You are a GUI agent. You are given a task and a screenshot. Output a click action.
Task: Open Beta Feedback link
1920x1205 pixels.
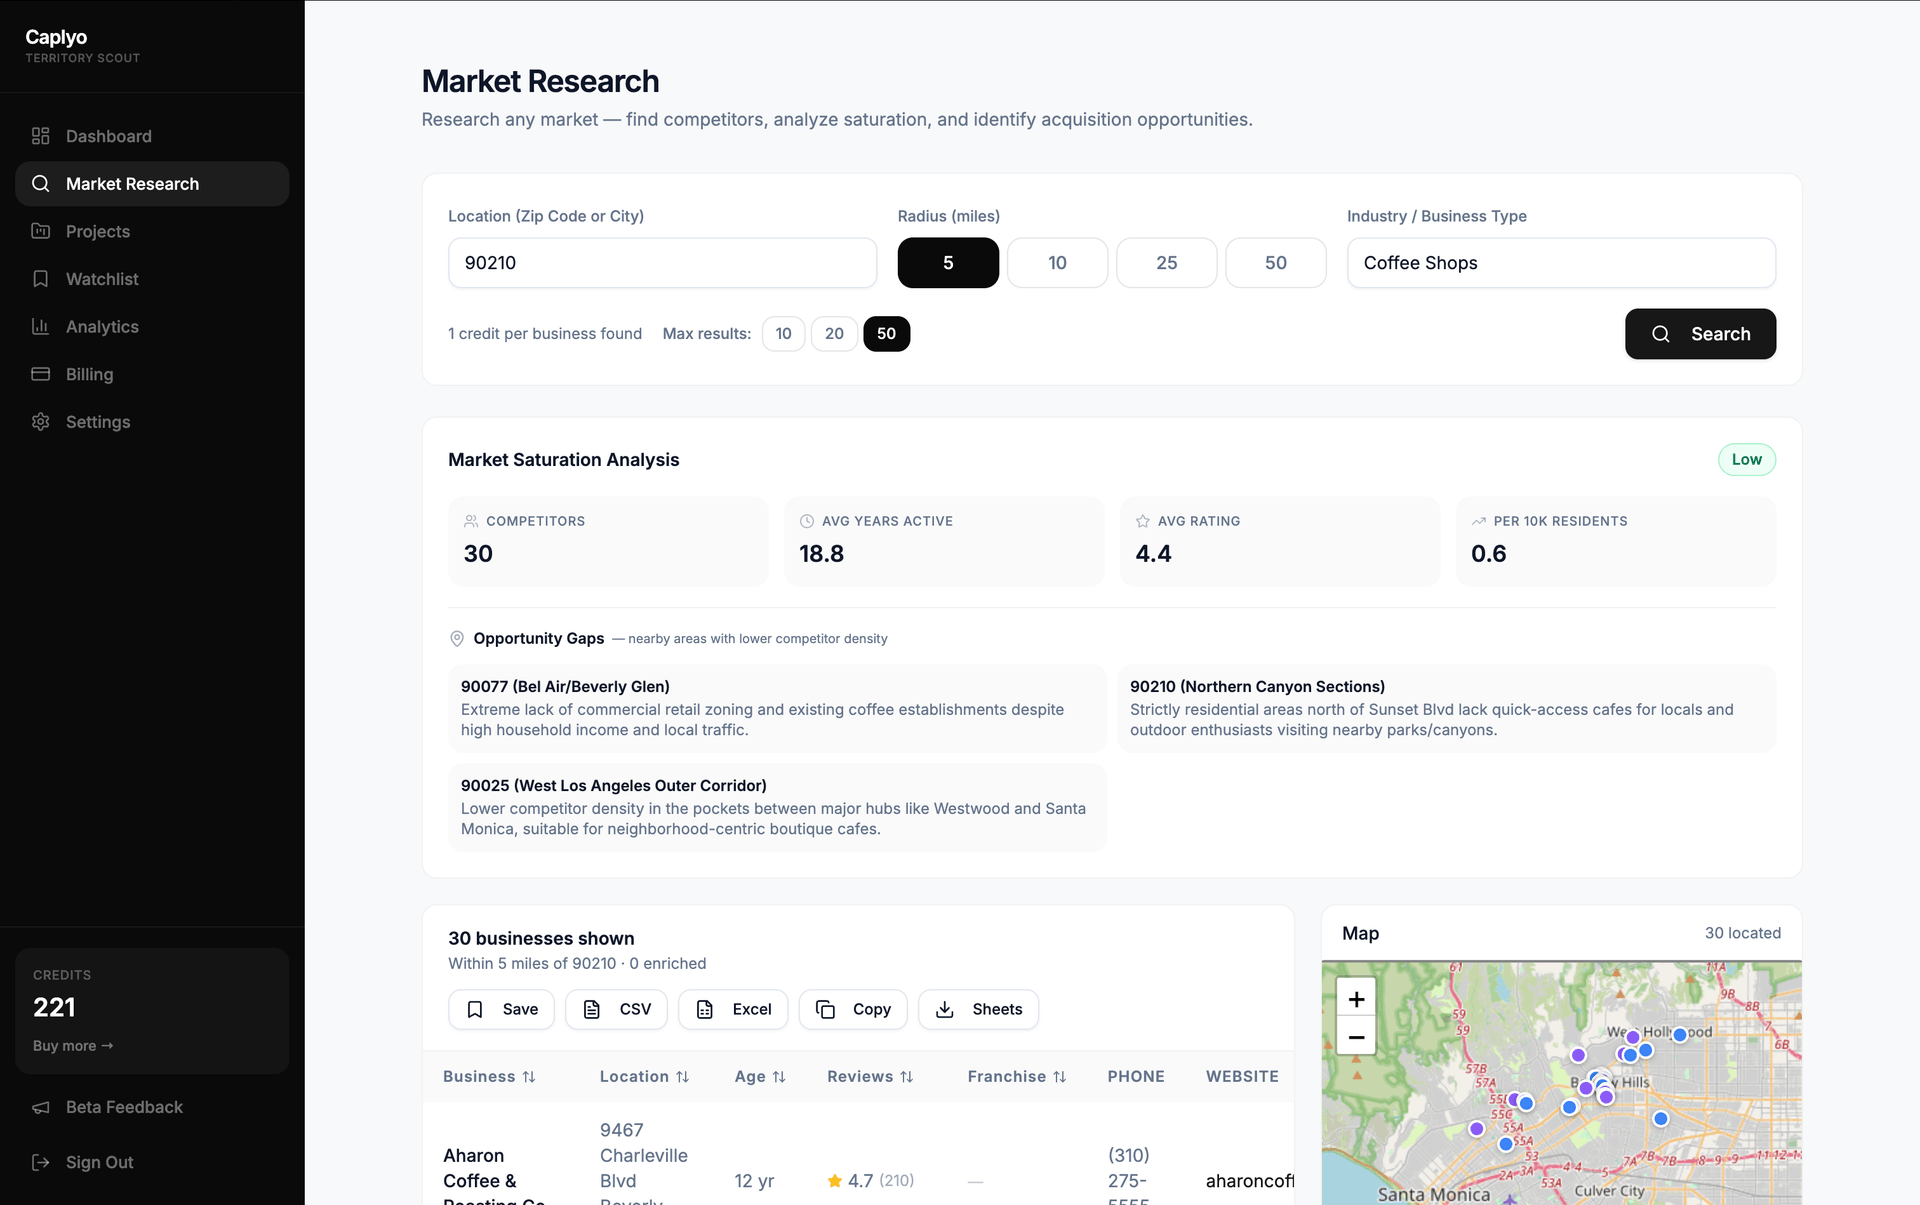click(124, 1107)
